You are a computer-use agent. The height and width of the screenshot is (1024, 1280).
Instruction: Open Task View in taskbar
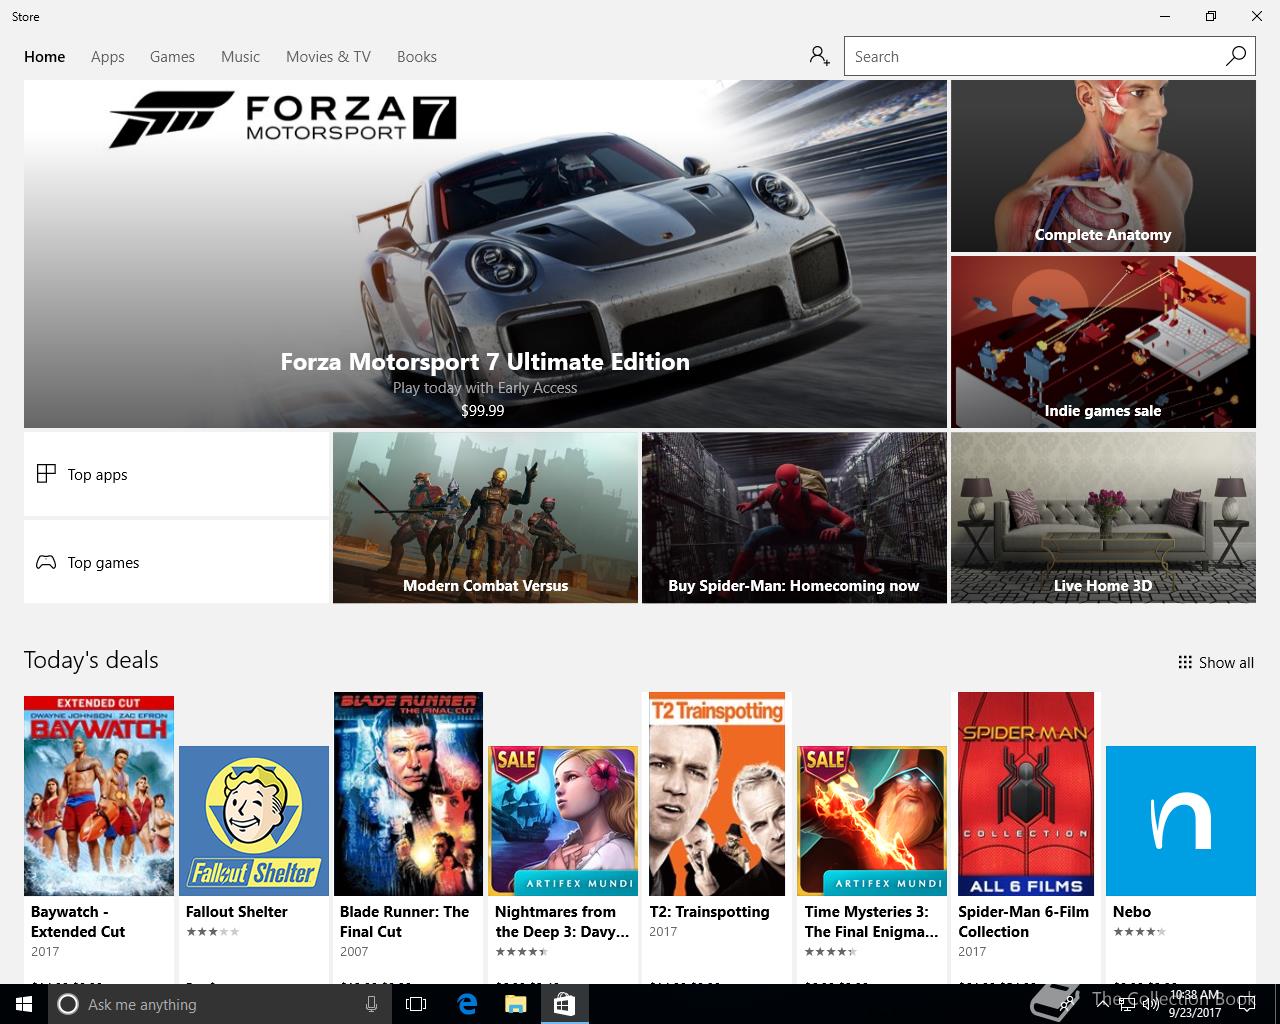point(416,1004)
